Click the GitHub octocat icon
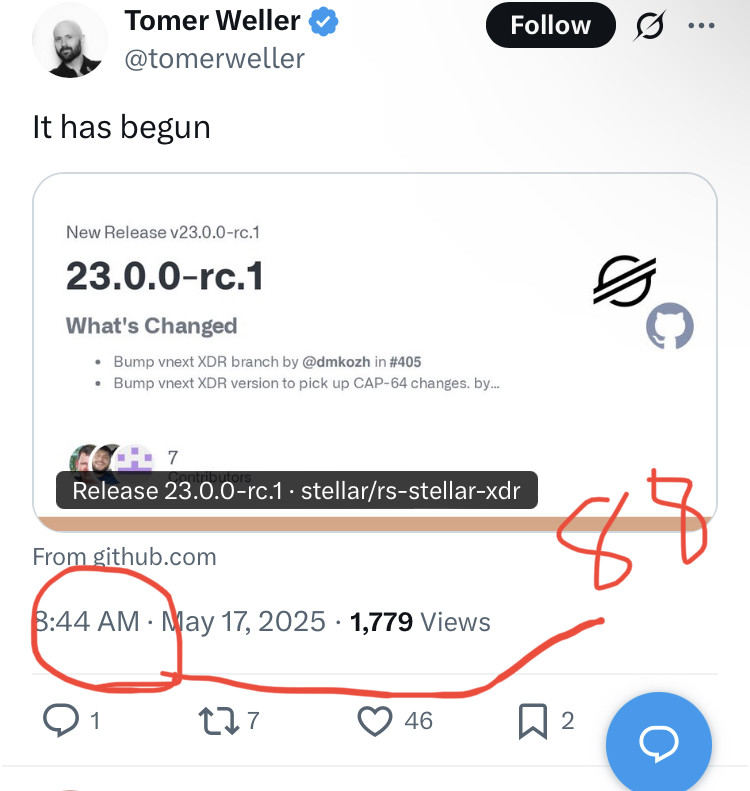The height and width of the screenshot is (791, 750). coord(670,327)
